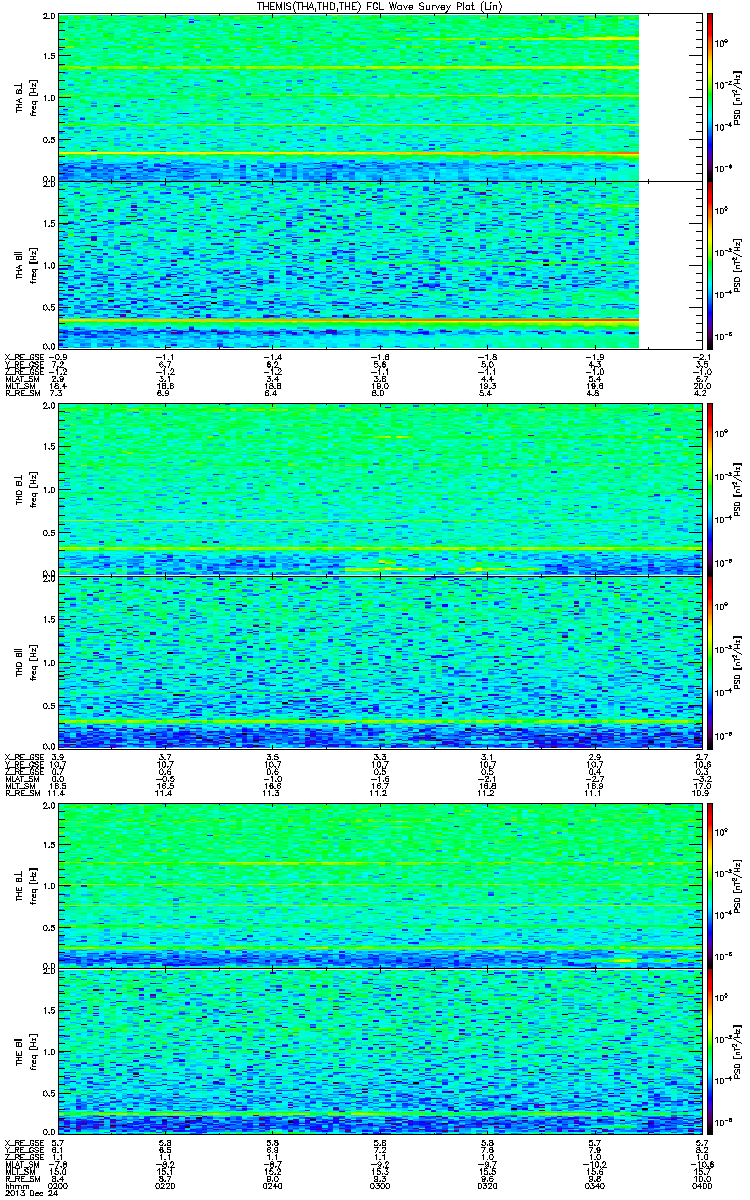Click the color bar beside THE B-parallel panel
The image size is (750, 1200).
point(709,1051)
